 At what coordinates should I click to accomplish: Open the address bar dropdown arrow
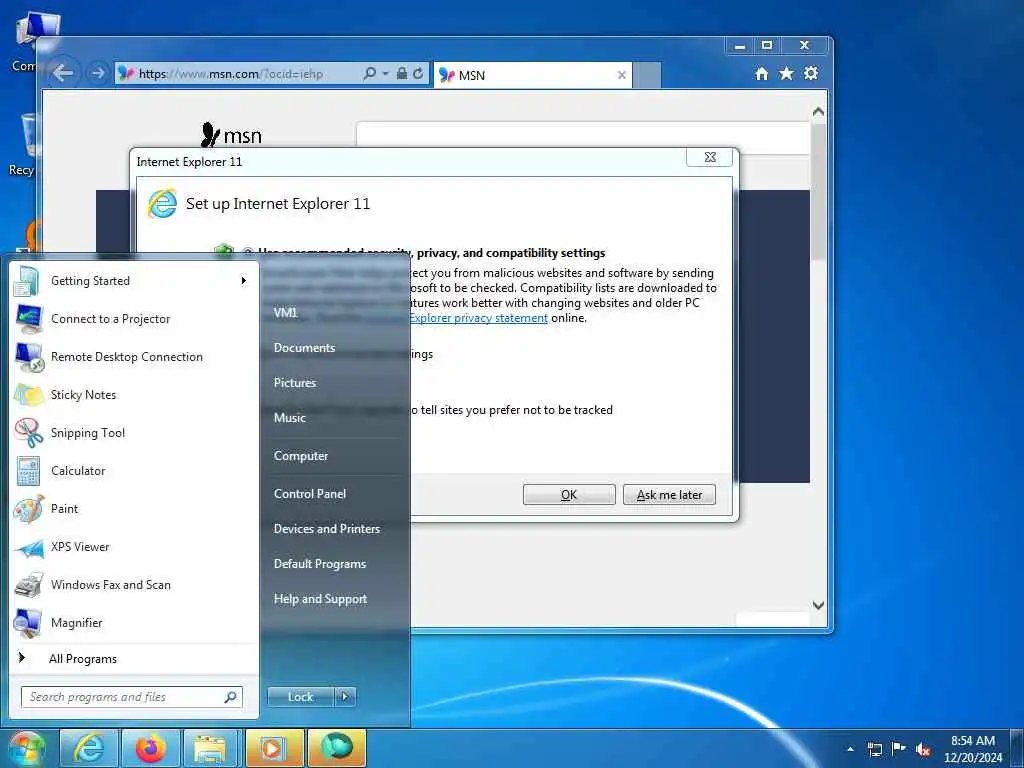[x=385, y=74]
